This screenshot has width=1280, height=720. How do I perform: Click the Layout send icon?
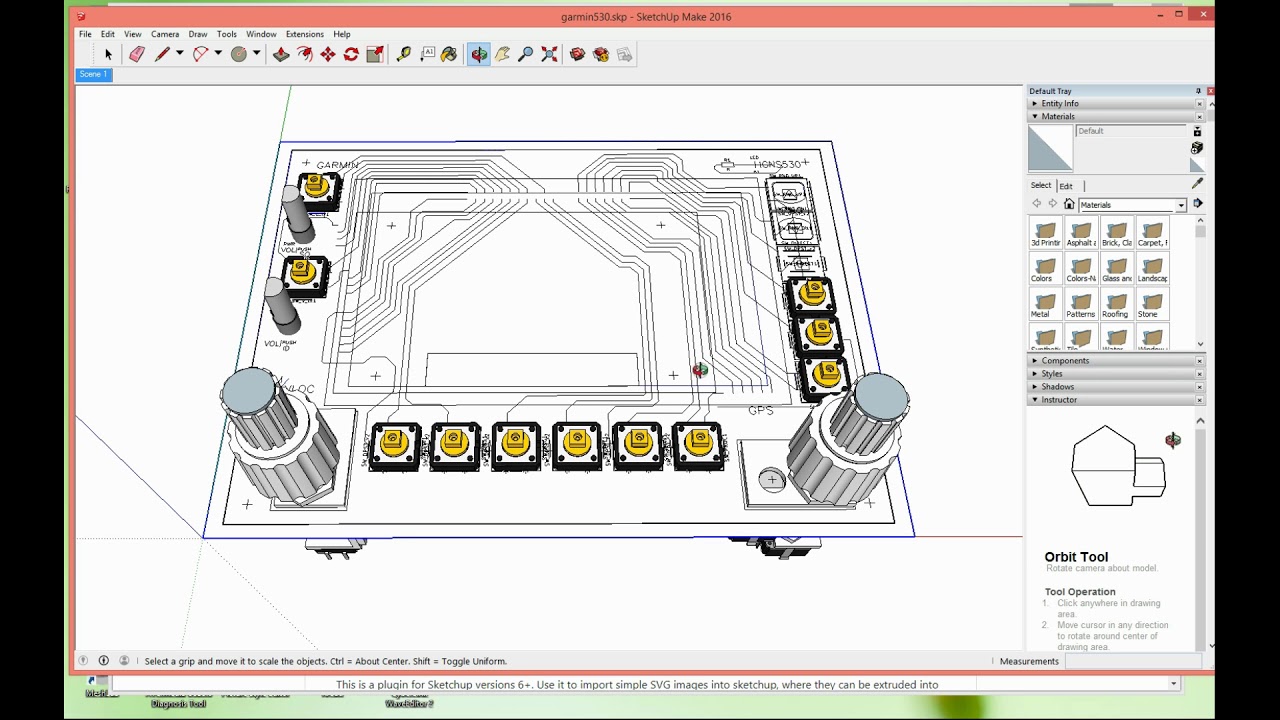(624, 54)
